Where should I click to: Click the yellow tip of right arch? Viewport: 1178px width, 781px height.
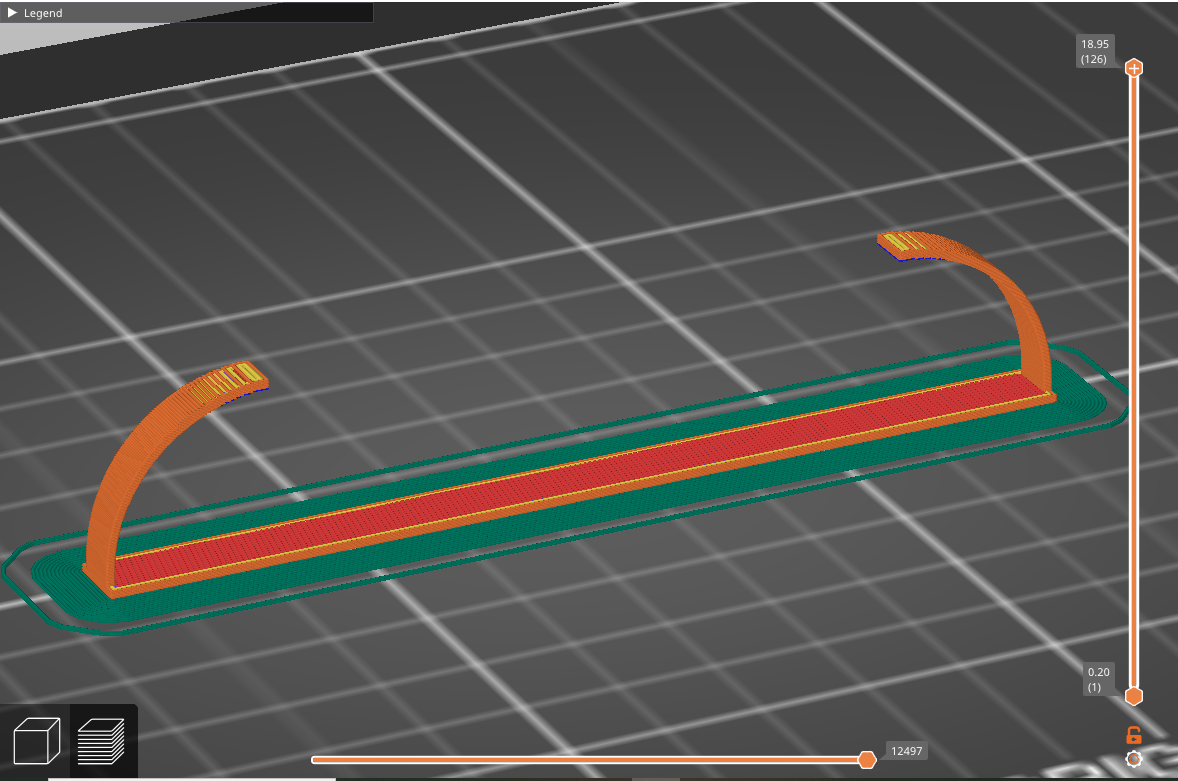pyautogui.click(x=904, y=241)
